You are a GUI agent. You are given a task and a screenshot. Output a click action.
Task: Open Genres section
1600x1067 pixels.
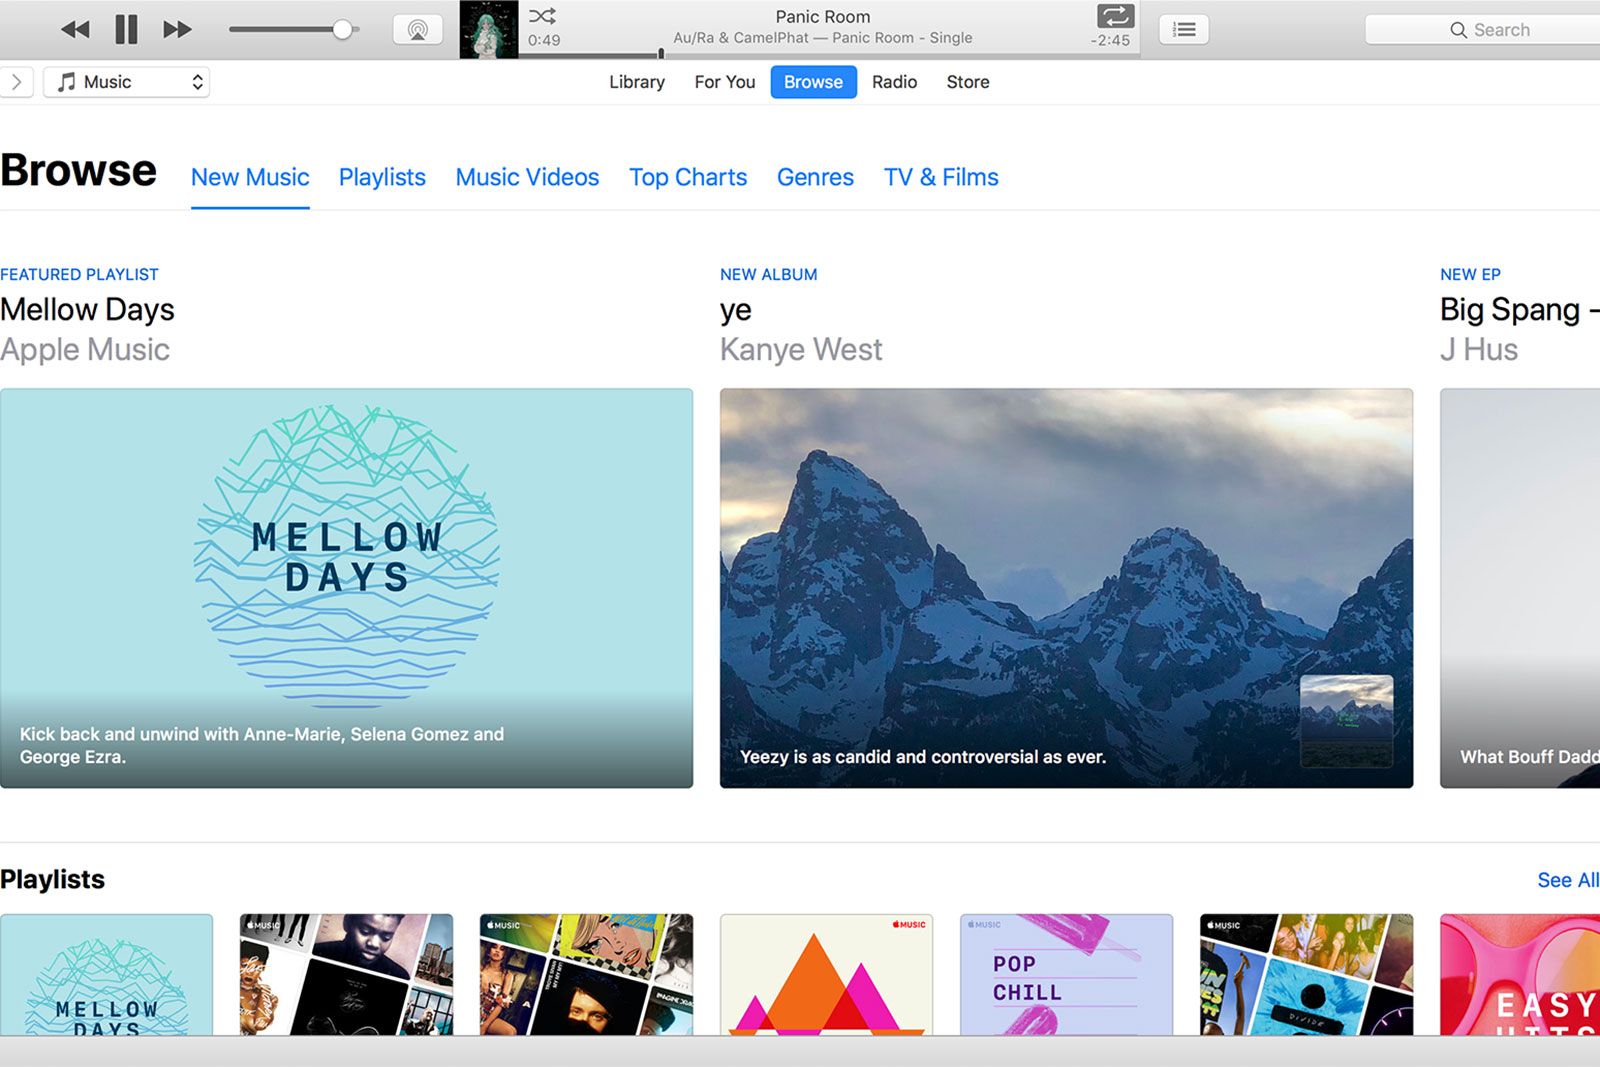pyautogui.click(x=815, y=177)
